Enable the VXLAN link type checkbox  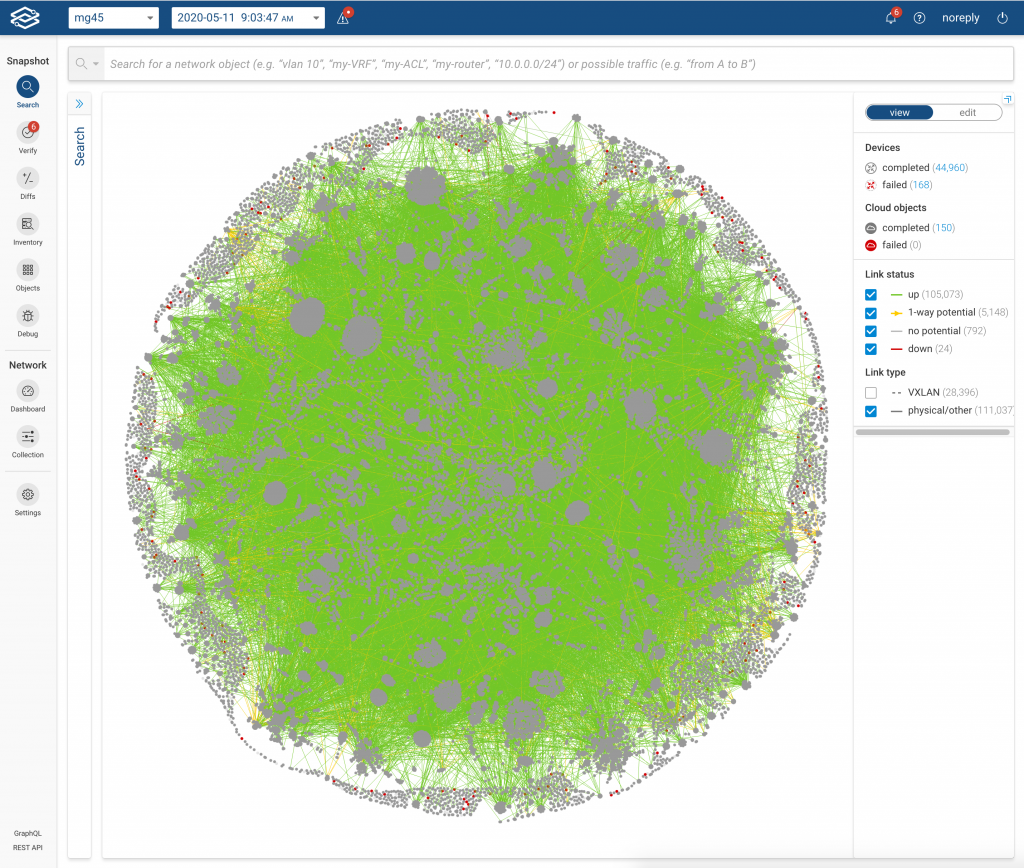coord(871,393)
